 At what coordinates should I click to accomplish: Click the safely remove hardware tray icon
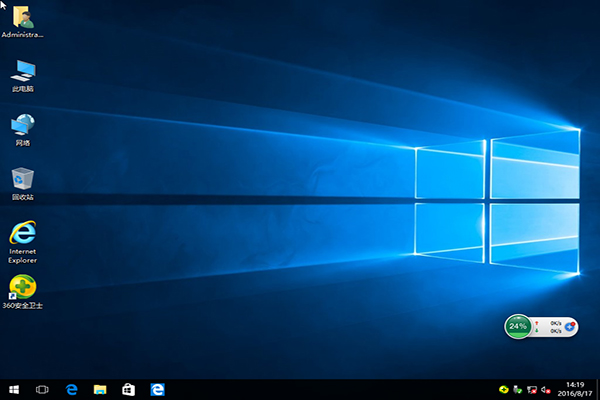coord(518,388)
